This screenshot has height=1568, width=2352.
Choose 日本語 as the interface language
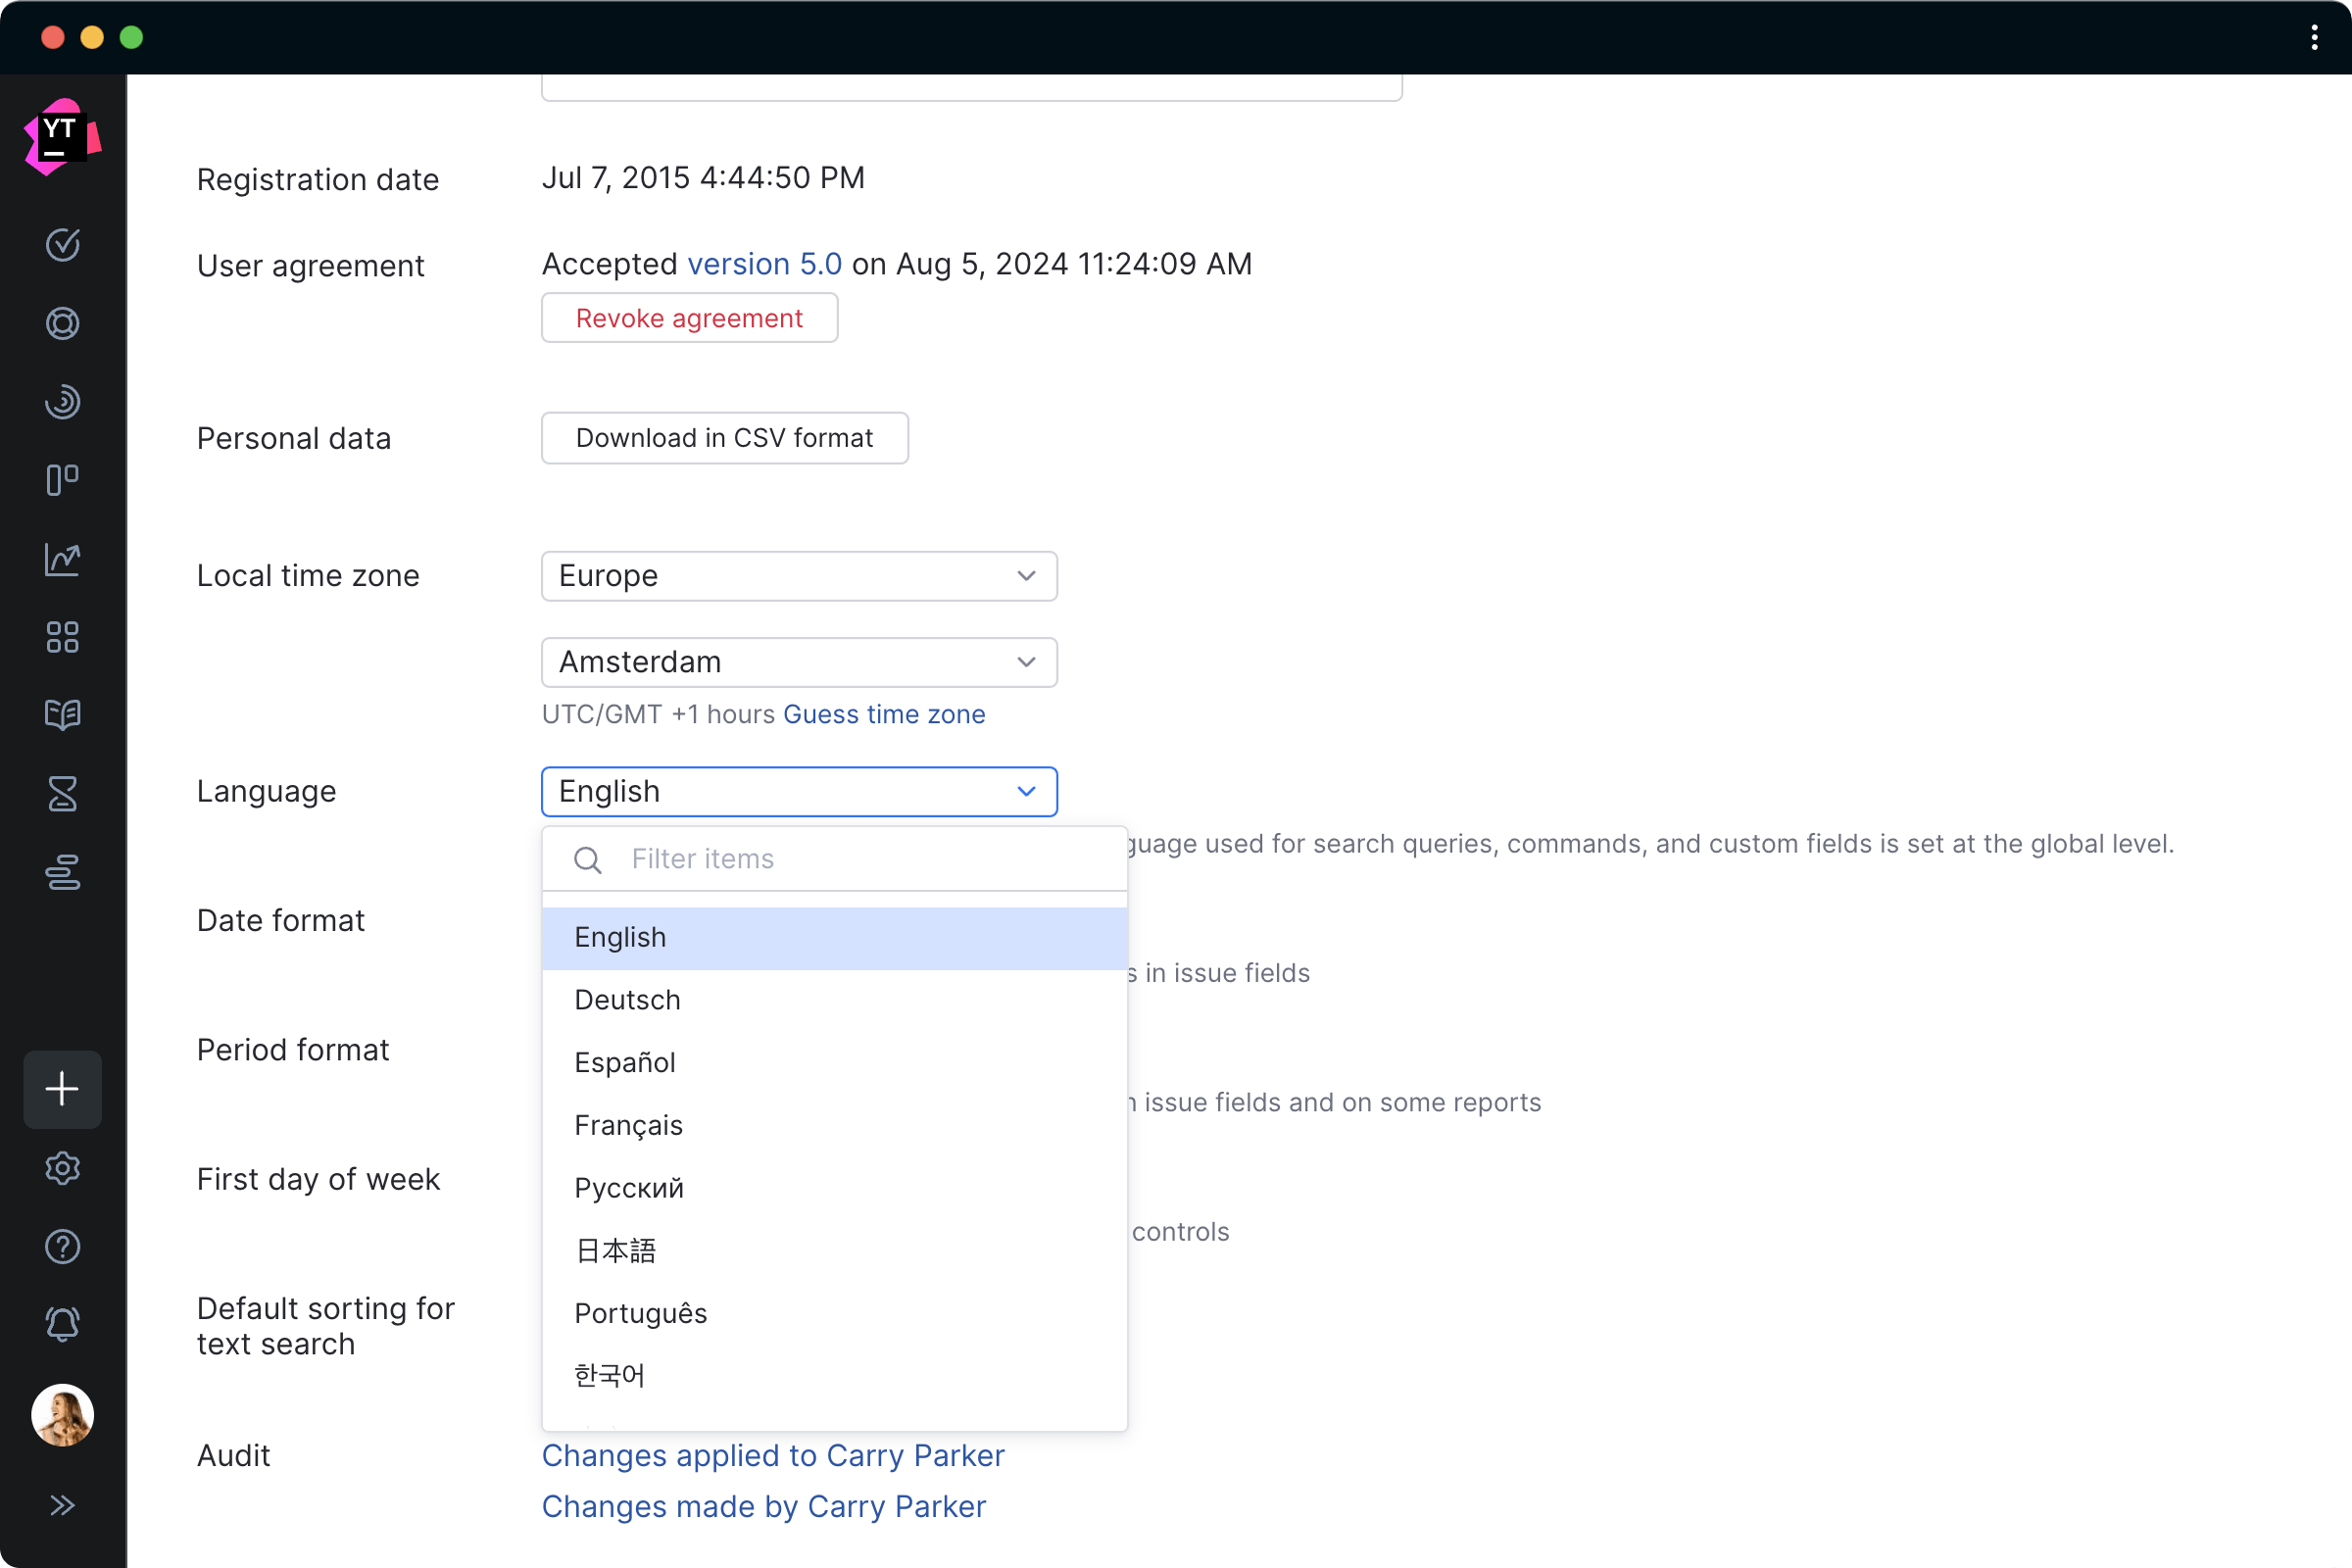[615, 1250]
